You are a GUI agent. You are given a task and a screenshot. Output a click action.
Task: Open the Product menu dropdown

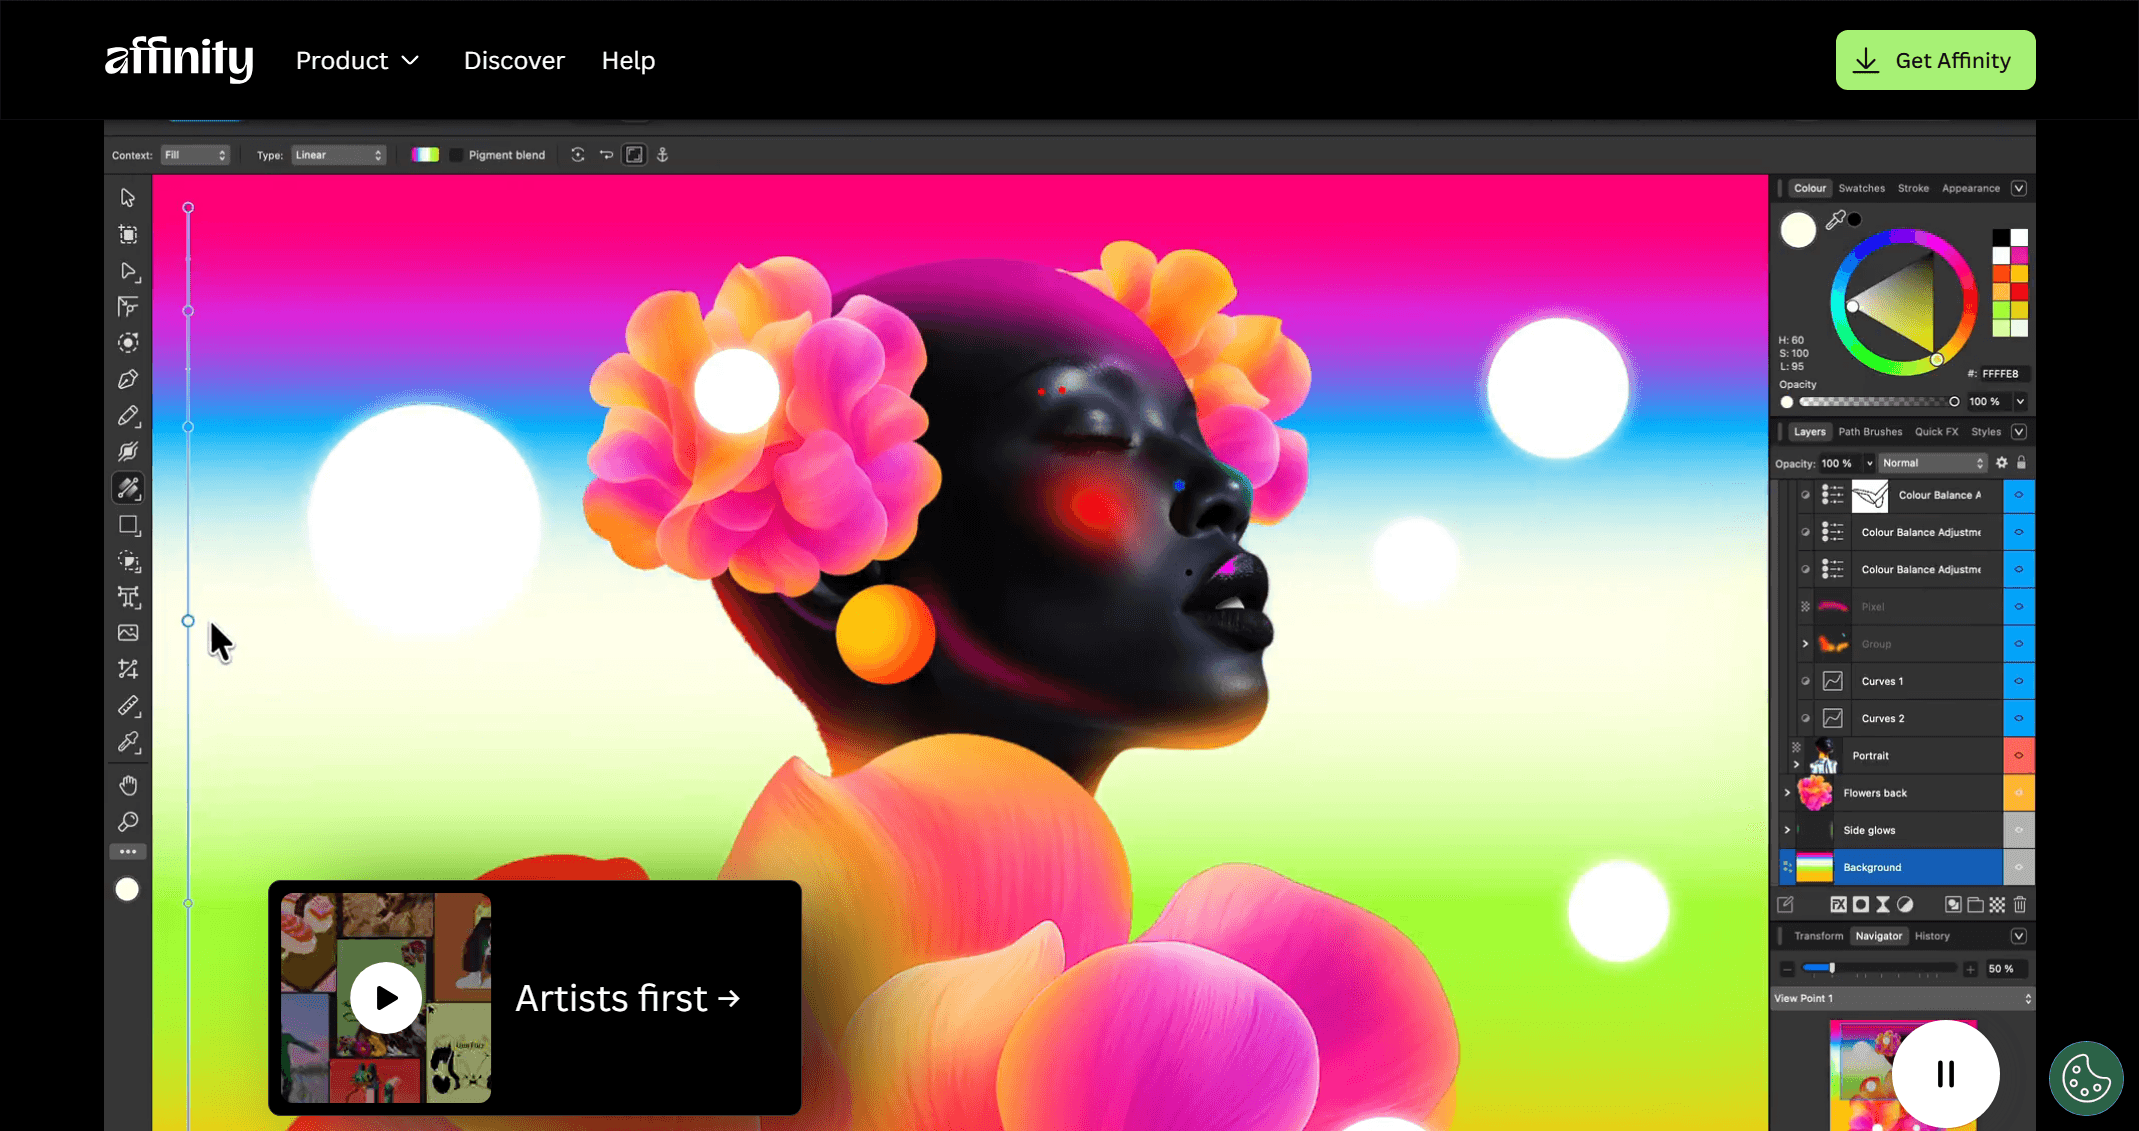[x=357, y=61]
